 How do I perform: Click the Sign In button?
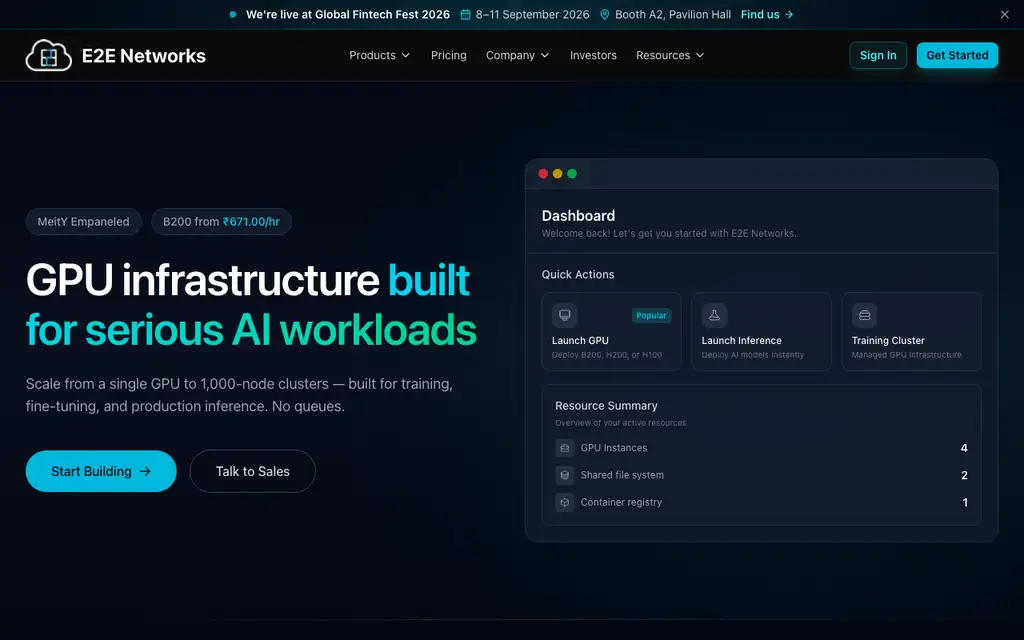pyautogui.click(x=878, y=56)
